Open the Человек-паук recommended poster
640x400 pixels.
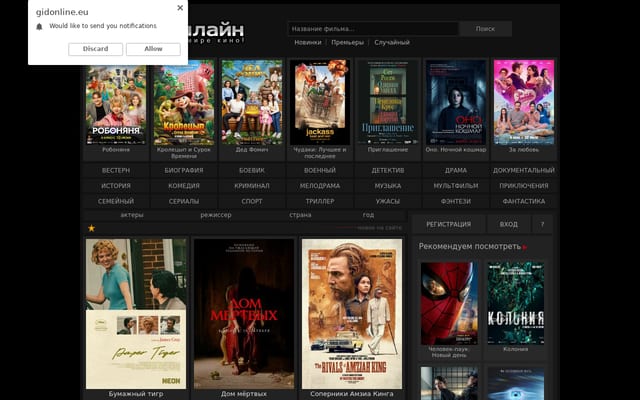(449, 303)
